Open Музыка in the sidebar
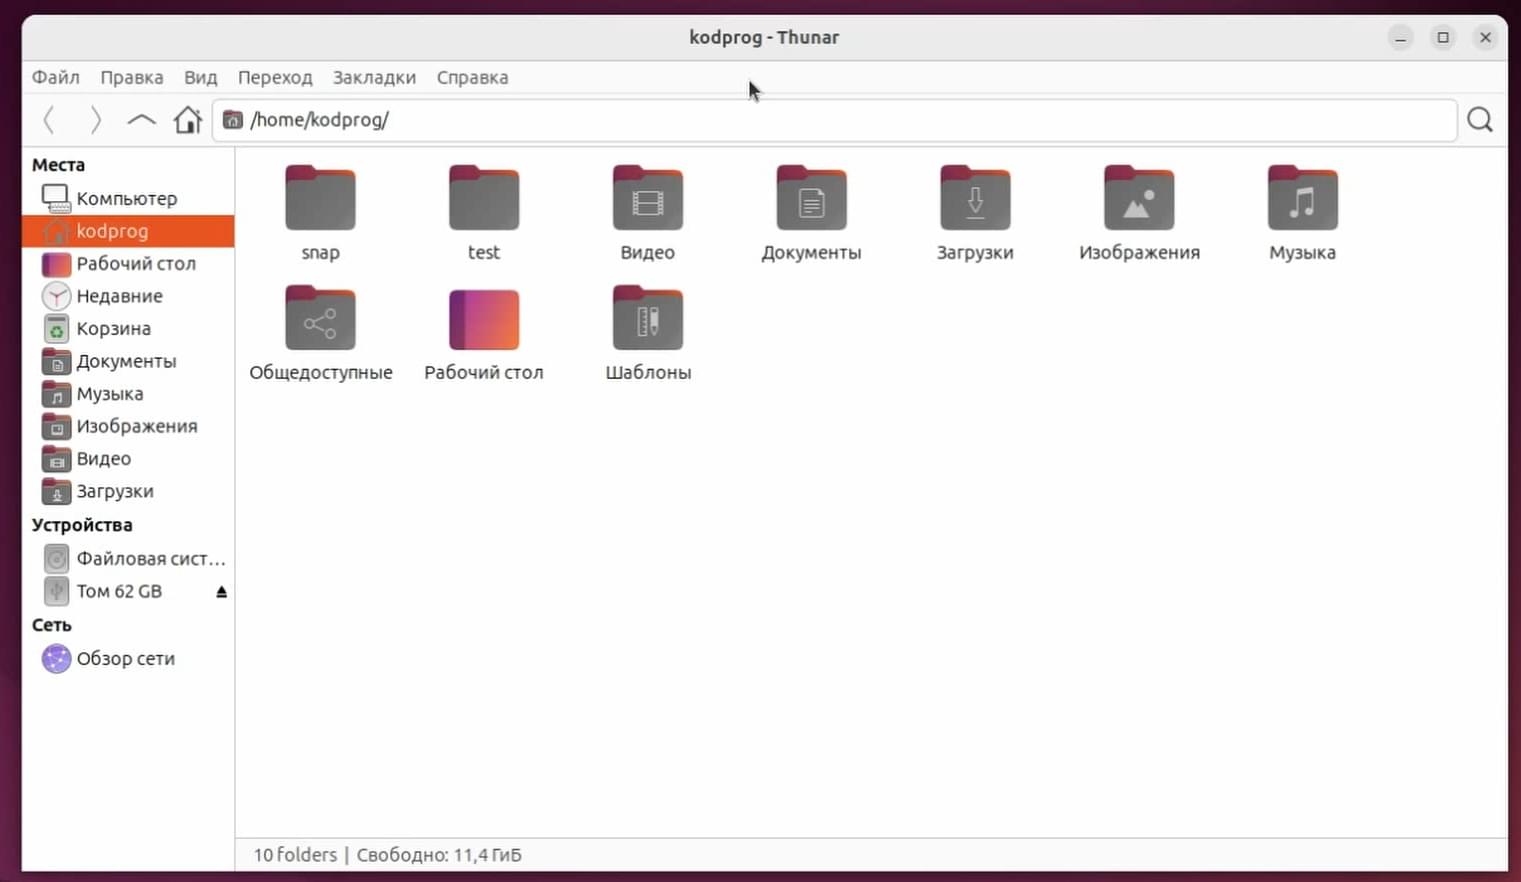This screenshot has height=882, width=1521. pyautogui.click(x=128, y=394)
